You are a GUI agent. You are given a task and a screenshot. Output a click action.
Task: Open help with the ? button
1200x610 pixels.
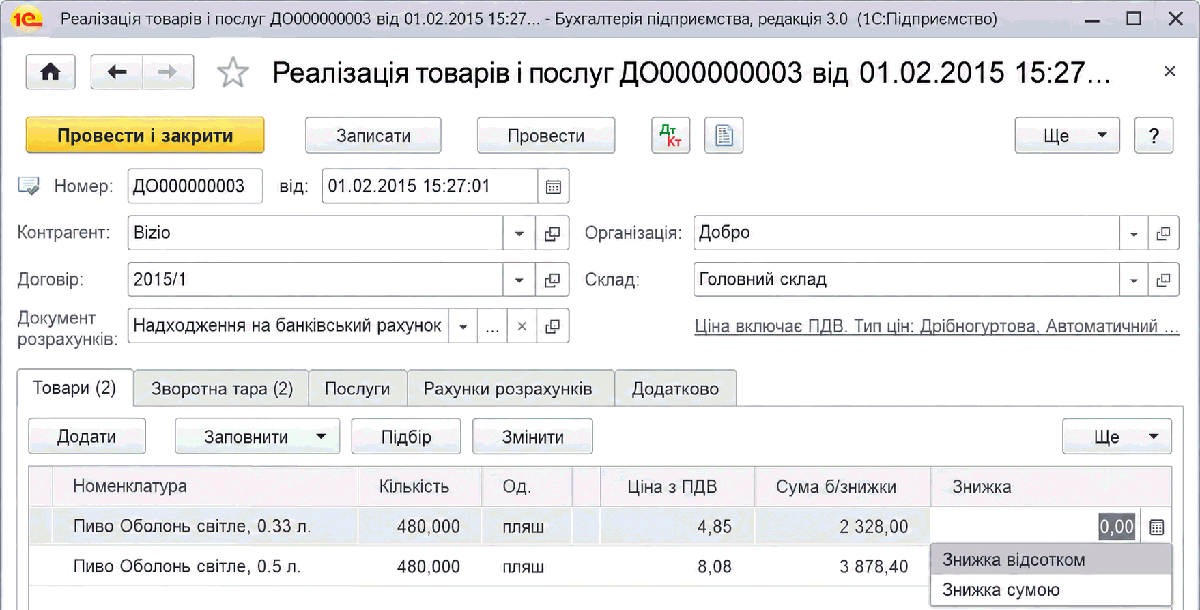click(x=1154, y=136)
